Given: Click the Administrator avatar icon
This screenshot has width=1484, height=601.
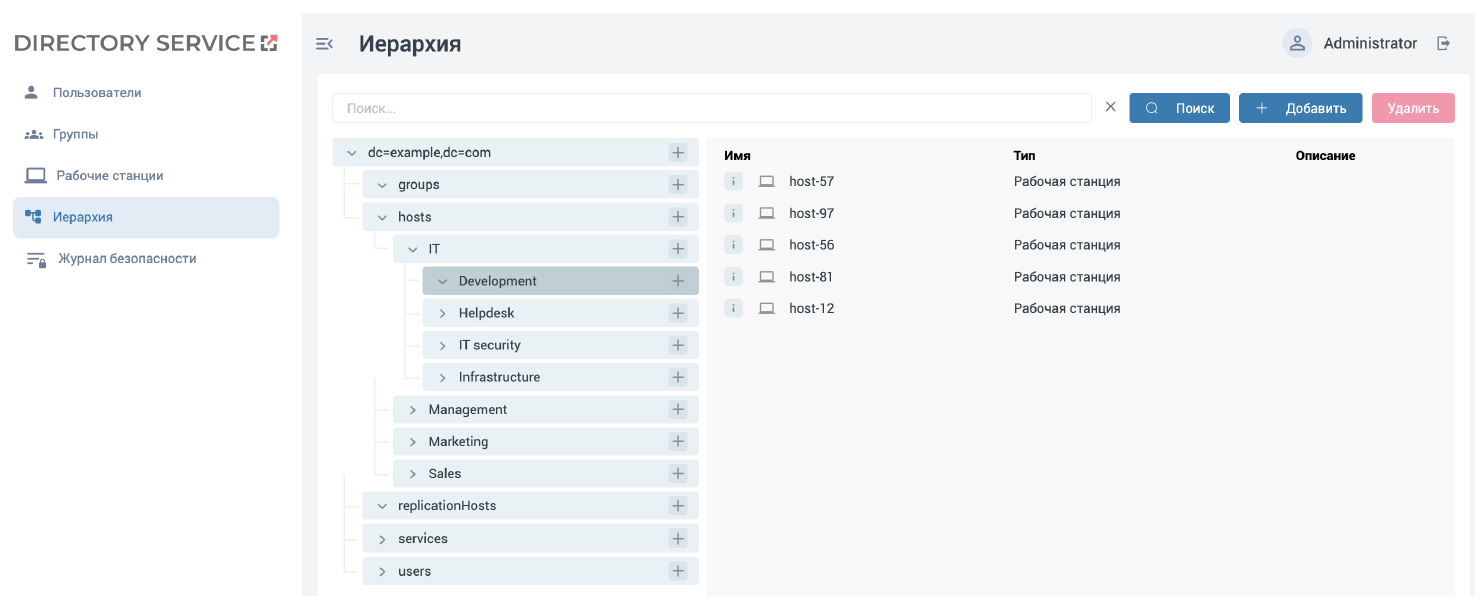Looking at the screenshot, I should (x=1297, y=43).
